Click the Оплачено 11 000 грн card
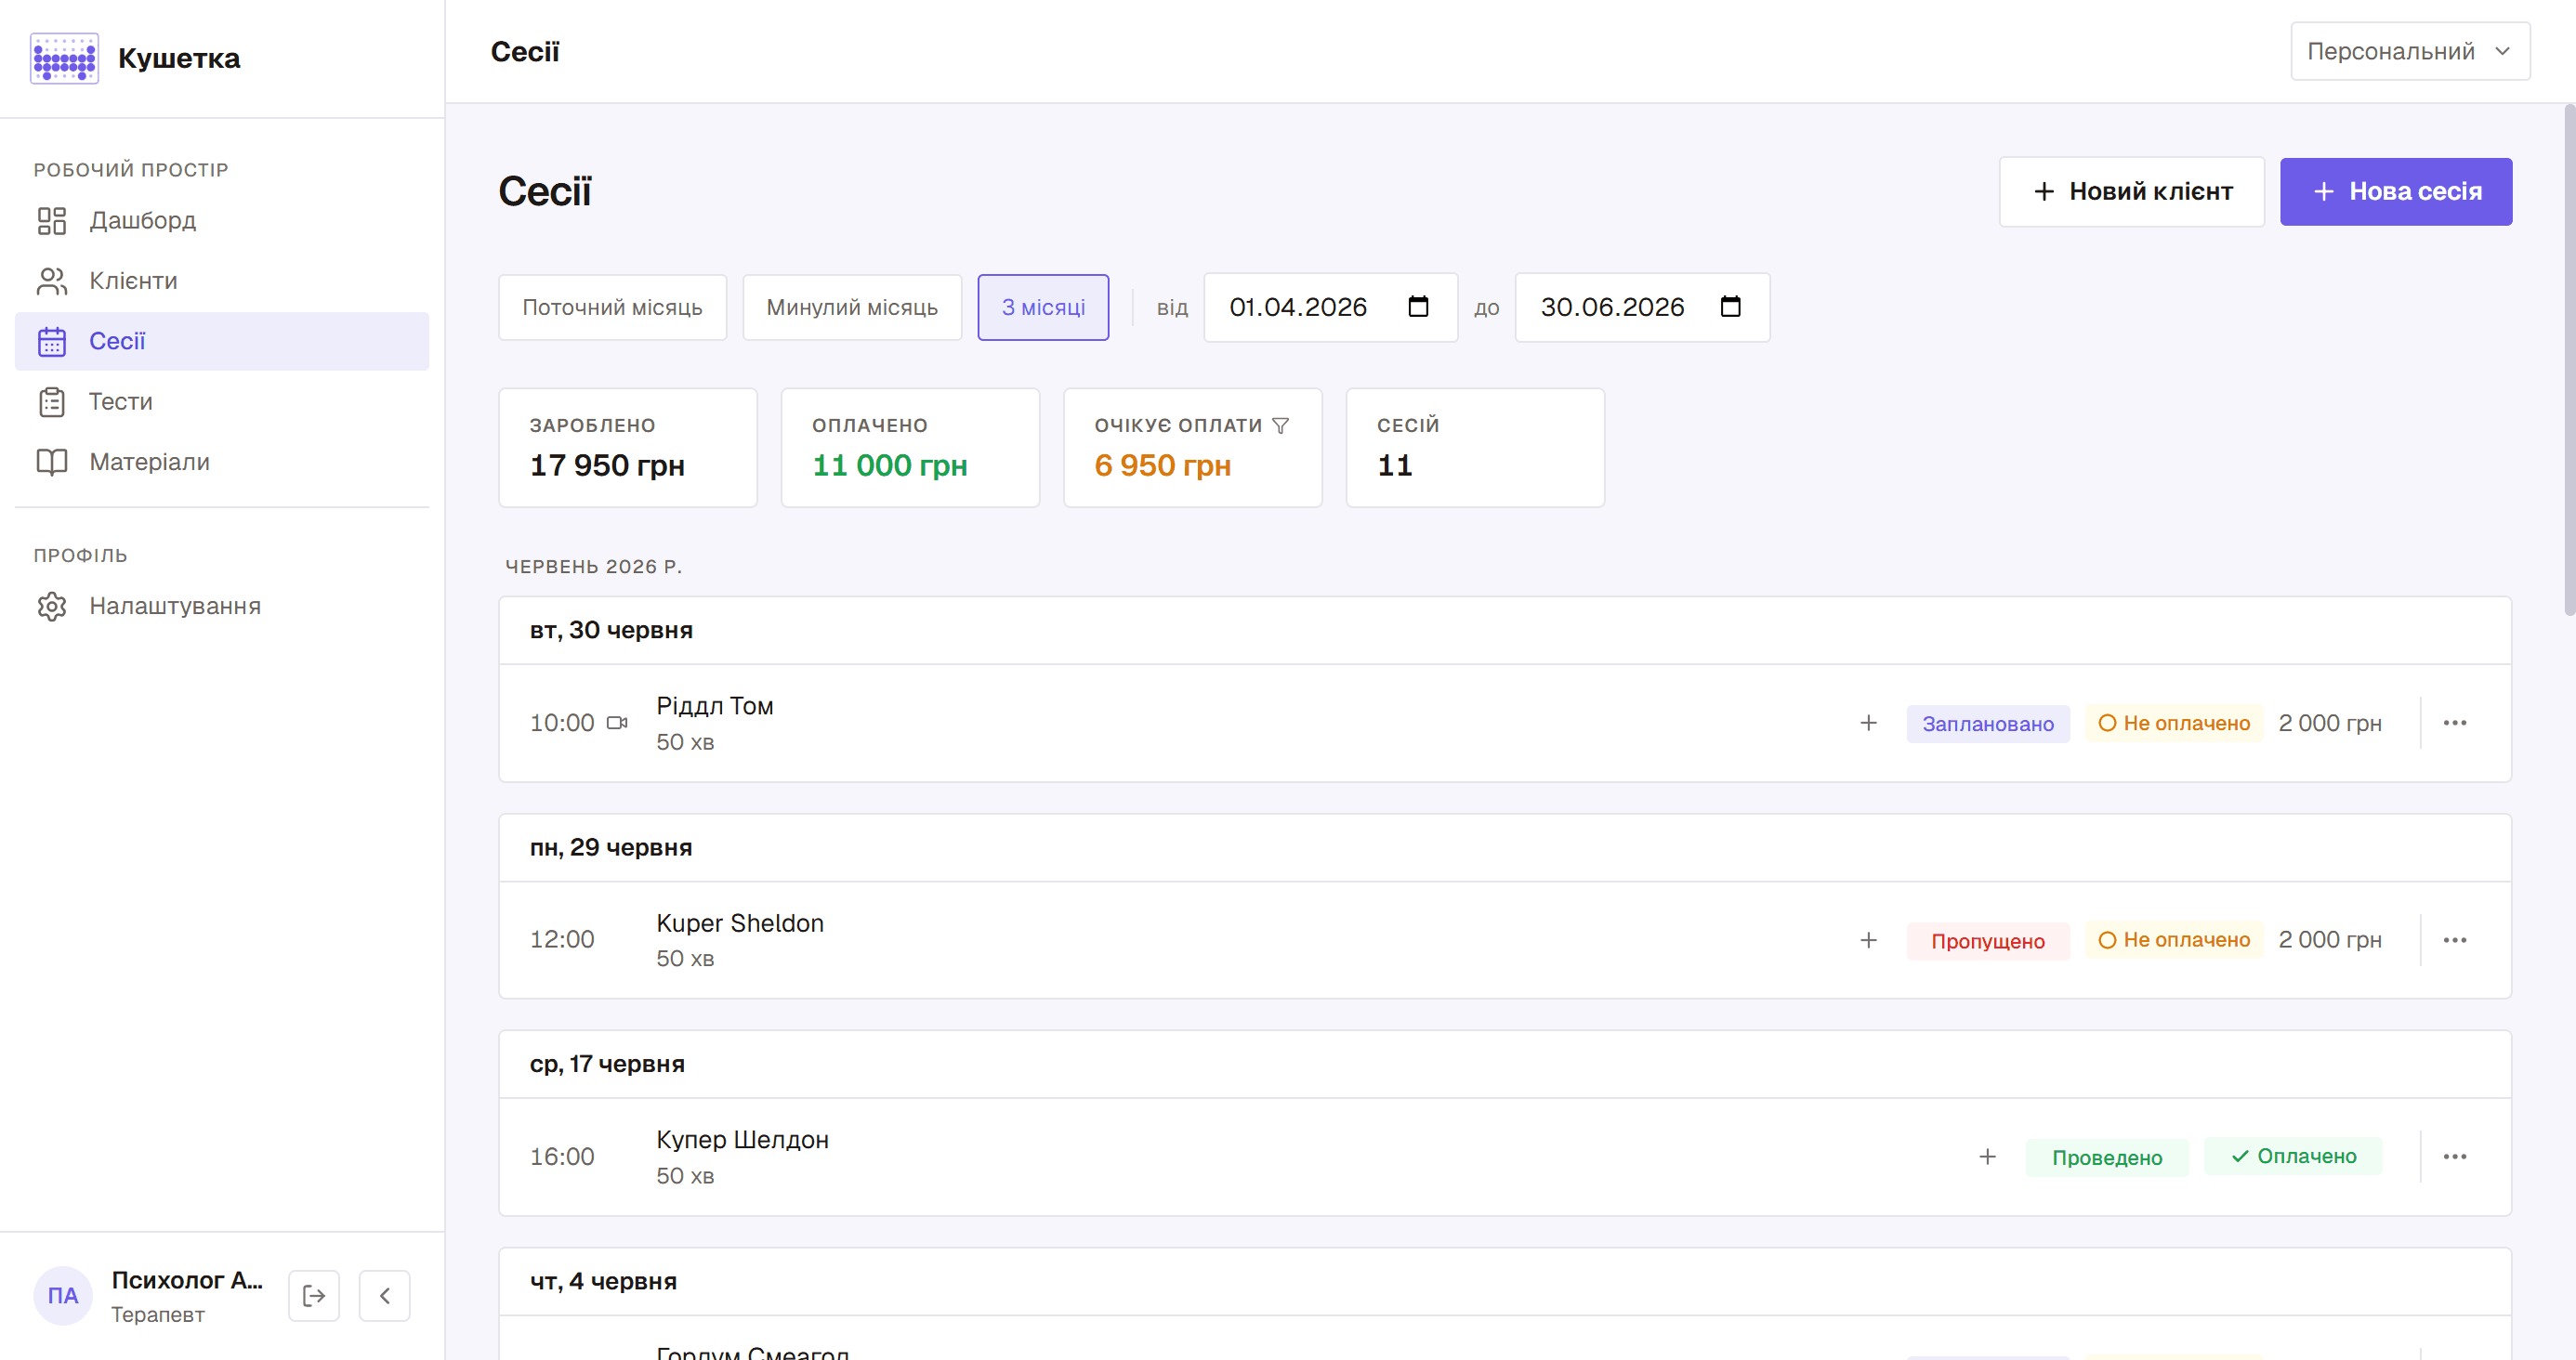Screen dimensions: 2576x1360 [910, 448]
